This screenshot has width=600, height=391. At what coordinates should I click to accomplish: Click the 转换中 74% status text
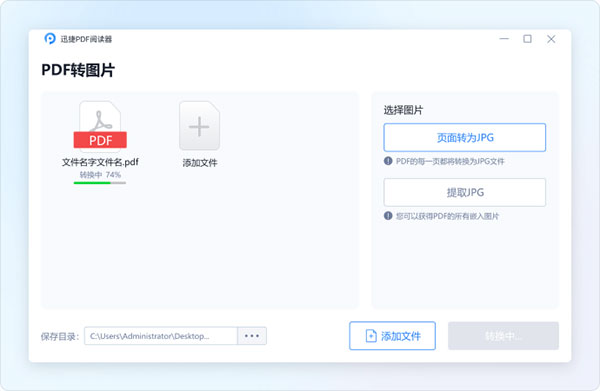(x=100, y=175)
